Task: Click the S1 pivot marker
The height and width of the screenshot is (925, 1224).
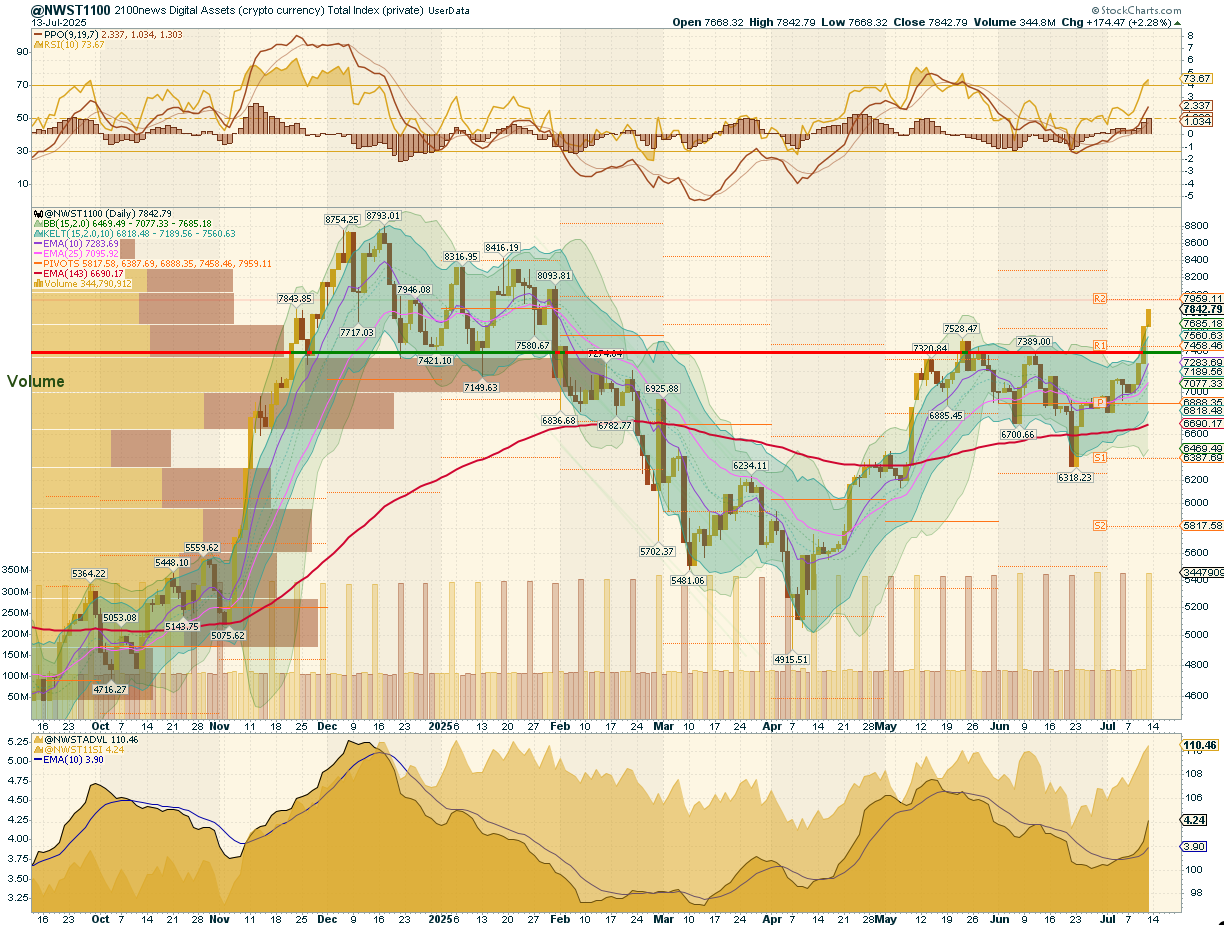Action: tap(1099, 457)
